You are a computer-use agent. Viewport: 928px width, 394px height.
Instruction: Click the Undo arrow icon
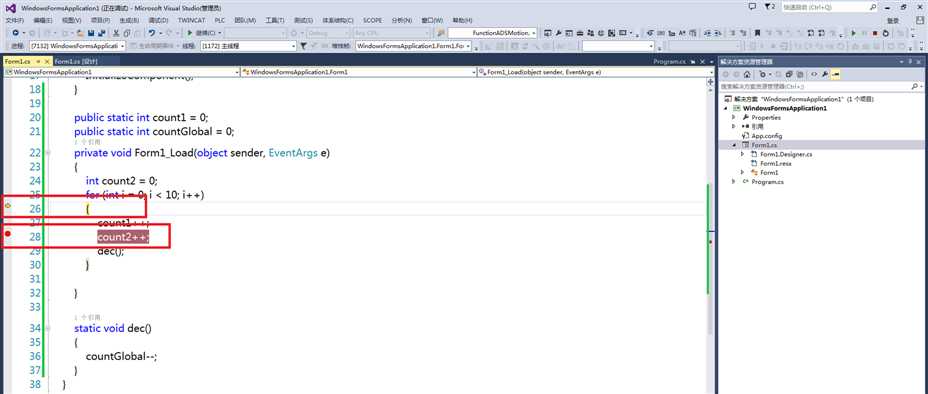pyautogui.click(x=152, y=33)
